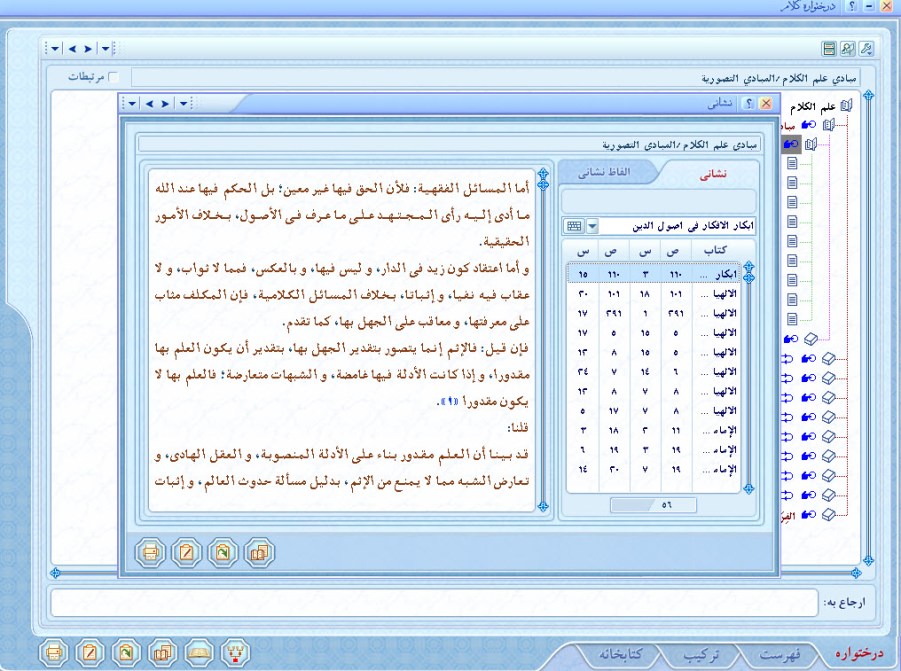Enable the مرتبطات checkbox
This screenshot has width=901, height=671.
(x=113, y=77)
